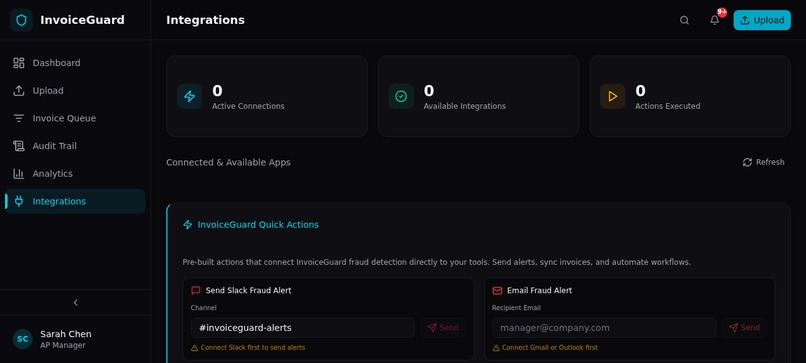The width and height of the screenshot is (806, 363).
Task: Open Dashboard in the sidebar
Action: click(x=75, y=63)
